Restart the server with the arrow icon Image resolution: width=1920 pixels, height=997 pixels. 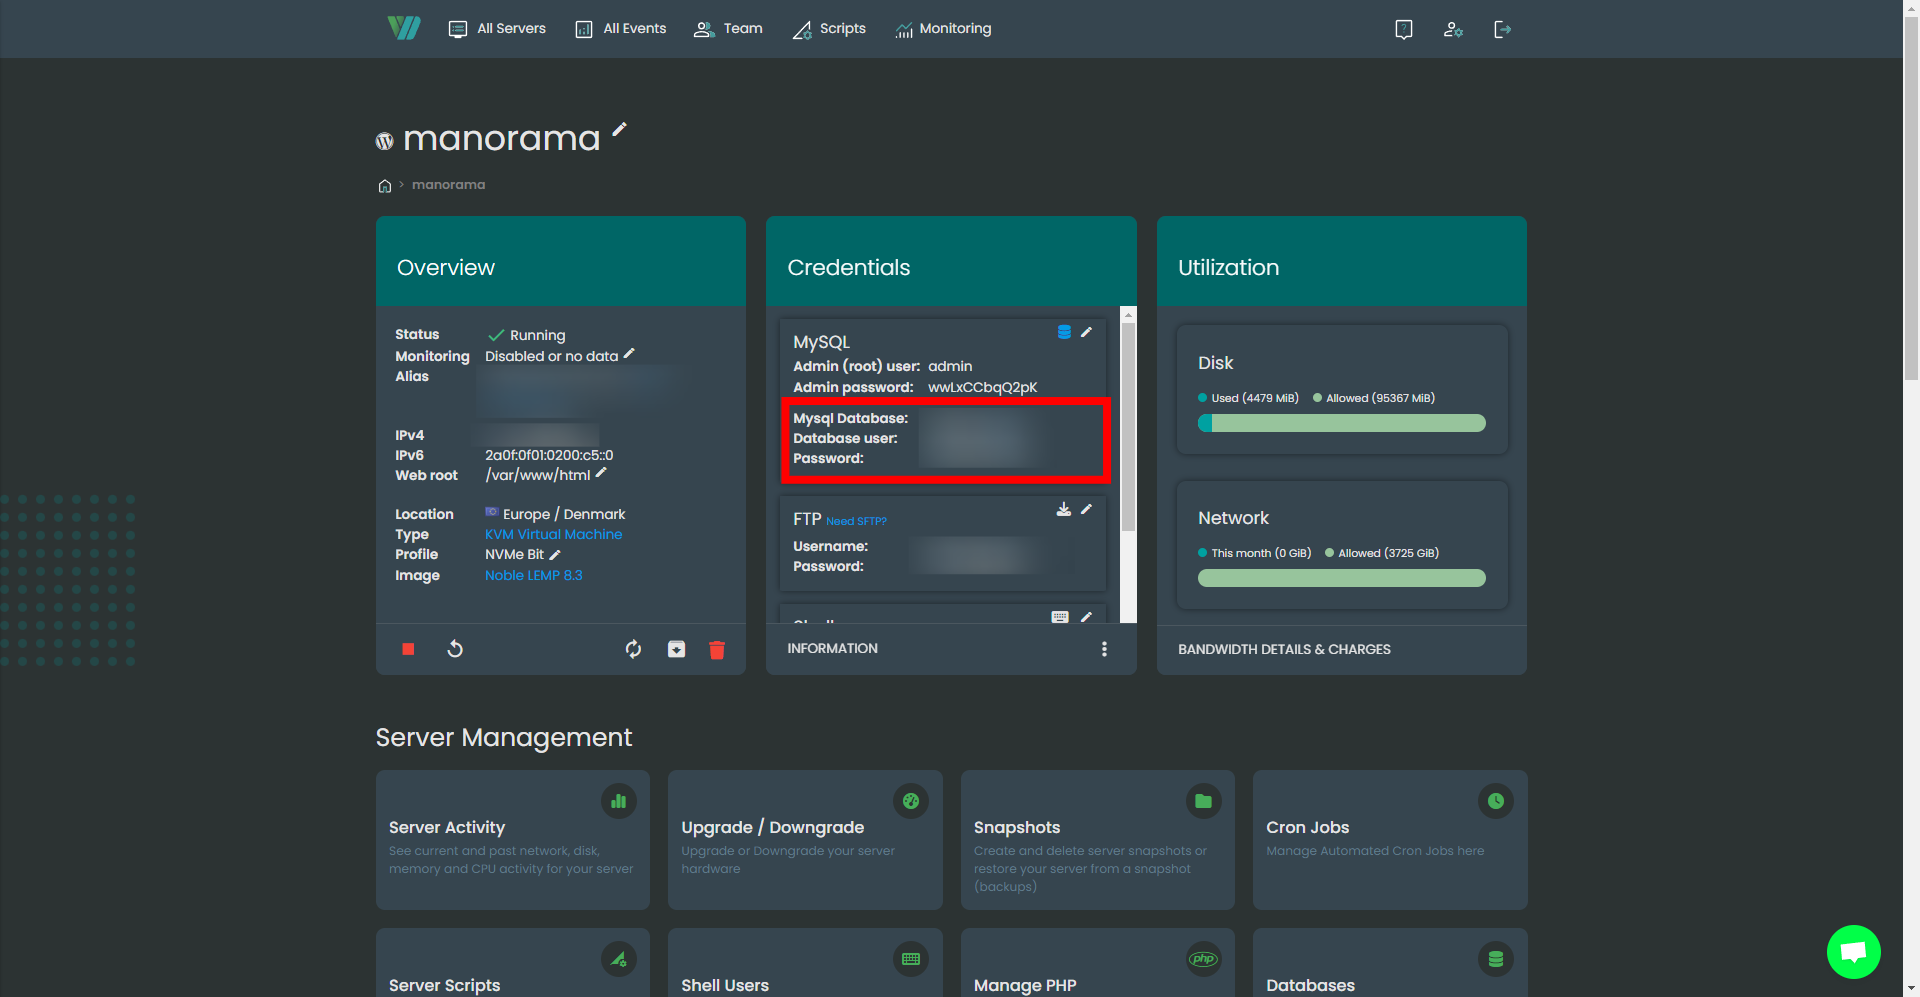[x=455, y=649]
